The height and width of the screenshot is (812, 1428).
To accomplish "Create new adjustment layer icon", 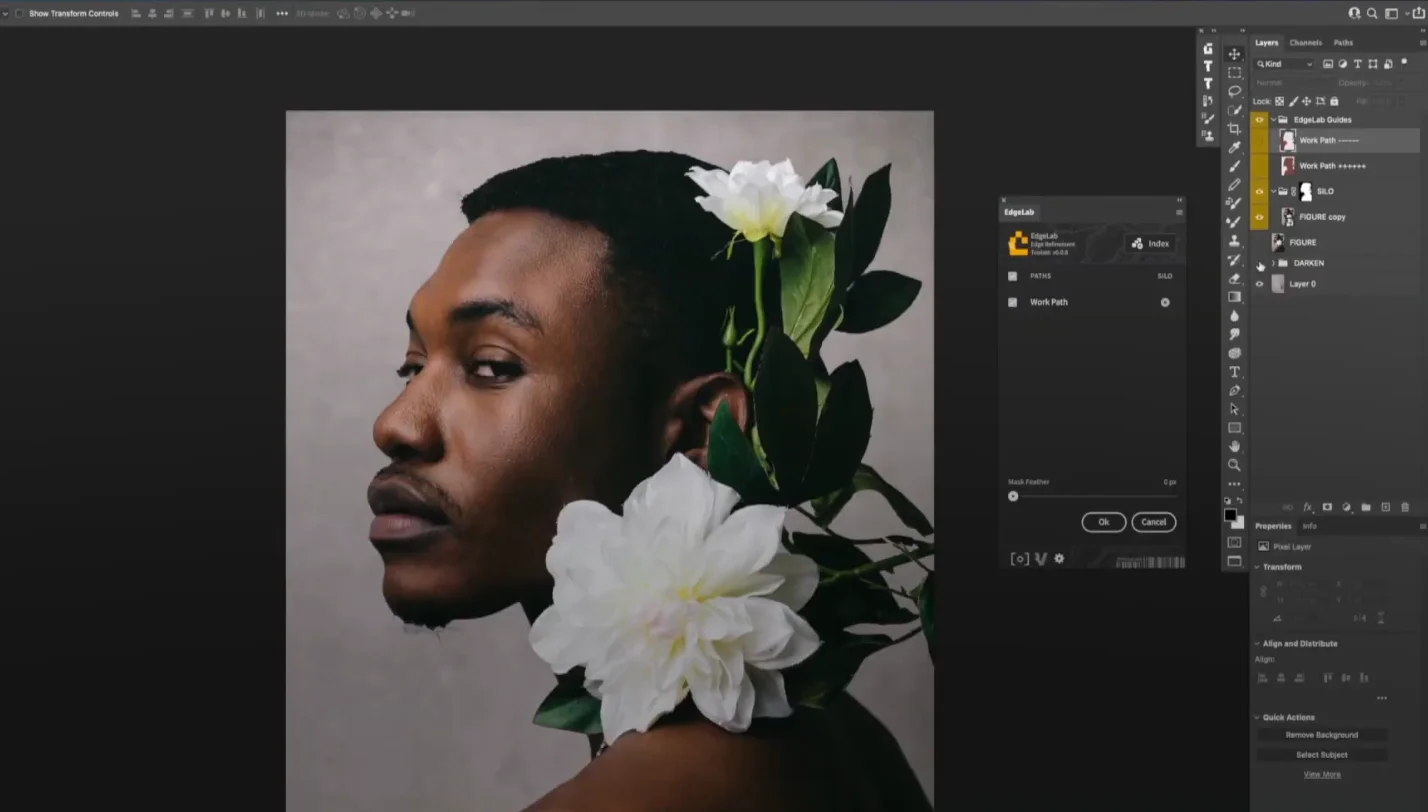I will click(x=1346, y=507).
